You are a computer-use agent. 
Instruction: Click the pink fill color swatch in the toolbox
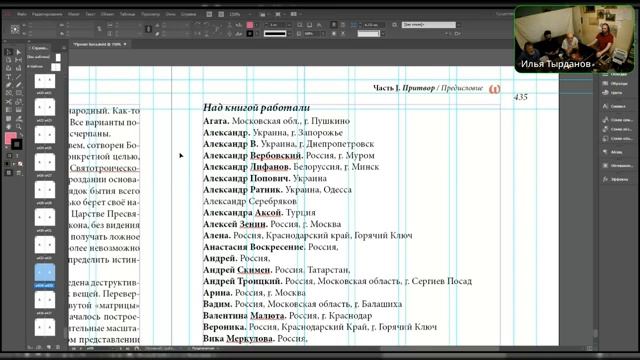tap(10, 138)
